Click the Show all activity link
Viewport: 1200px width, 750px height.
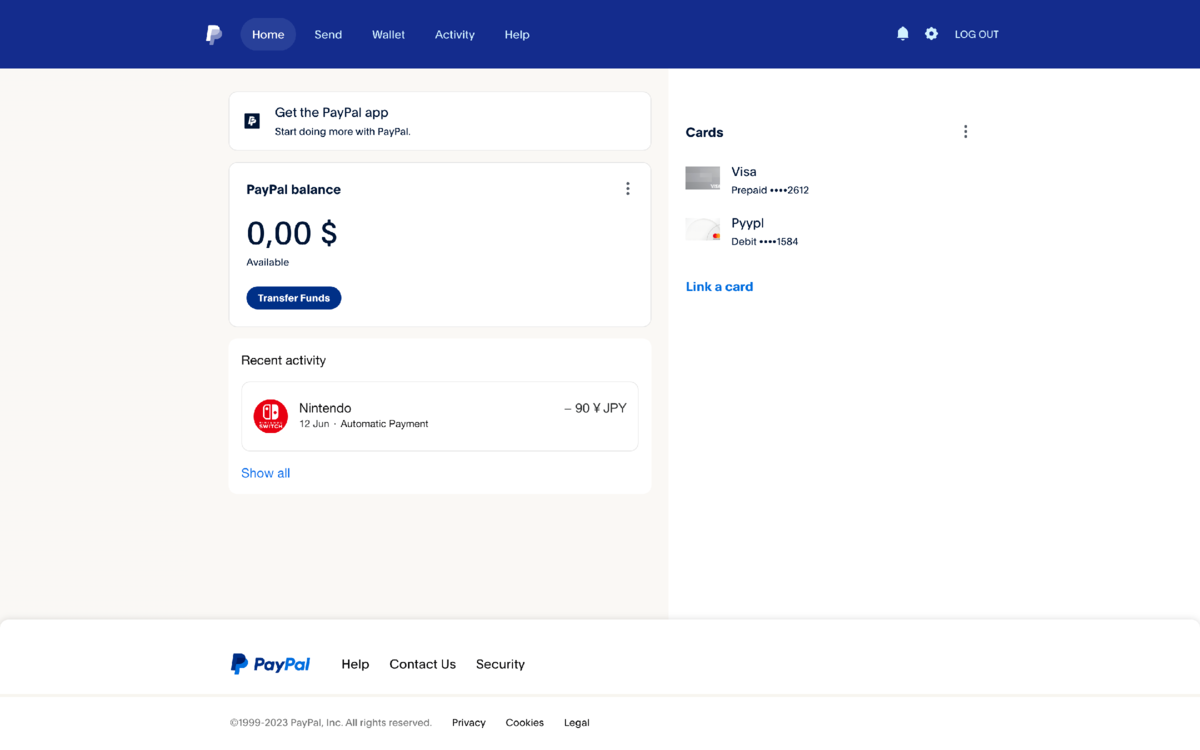pos(266,473)
